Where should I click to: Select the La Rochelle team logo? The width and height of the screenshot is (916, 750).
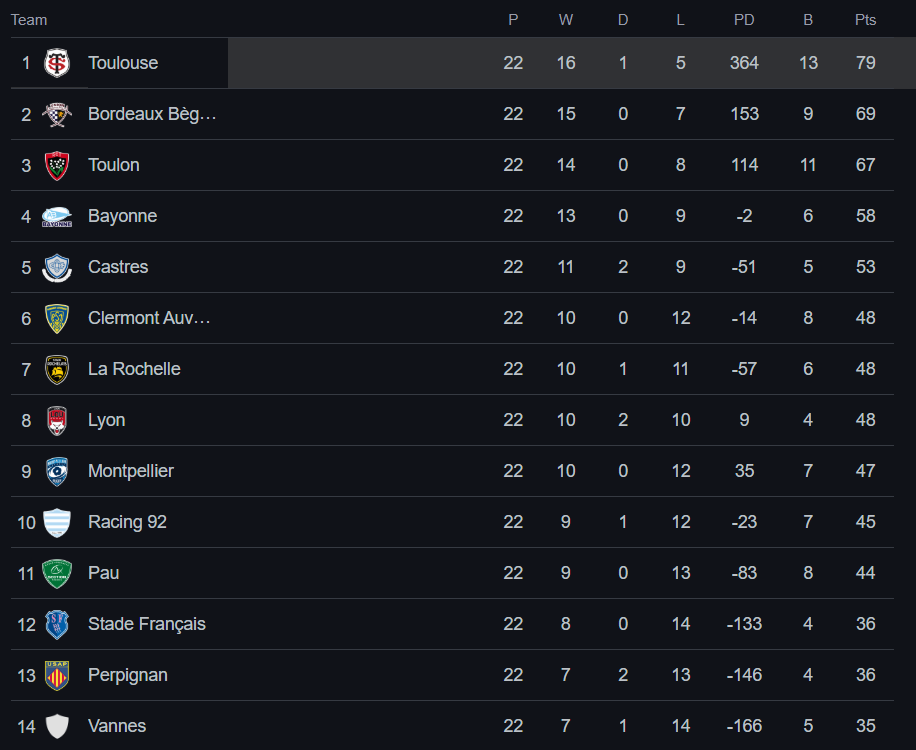tap(57, 369)
